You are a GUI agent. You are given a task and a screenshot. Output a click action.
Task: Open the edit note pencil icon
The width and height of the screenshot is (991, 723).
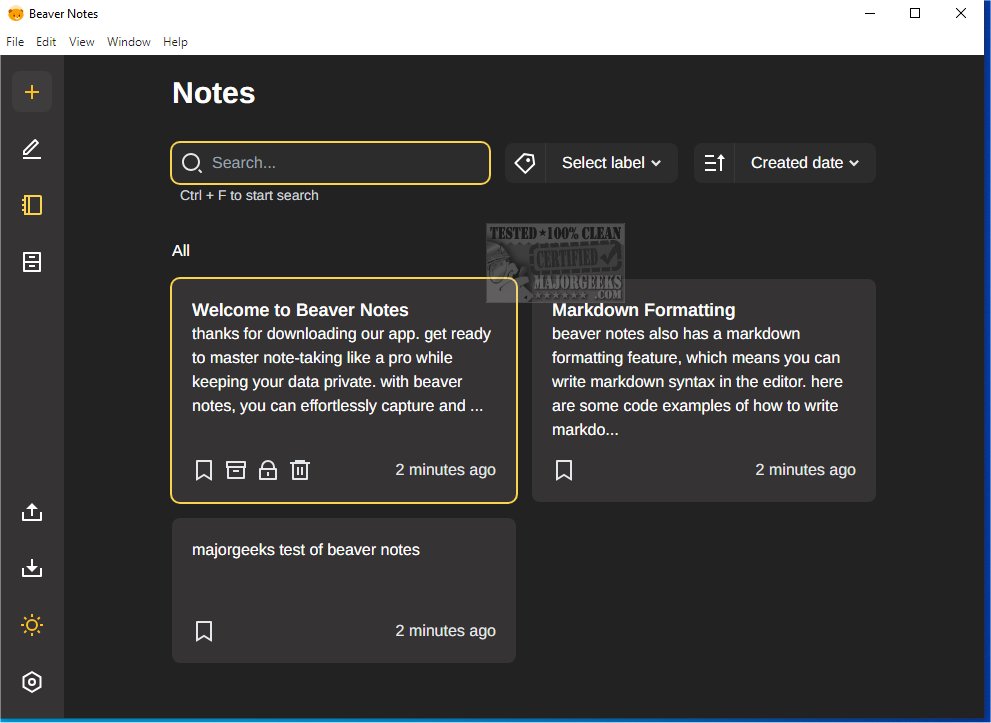[32, 149]
